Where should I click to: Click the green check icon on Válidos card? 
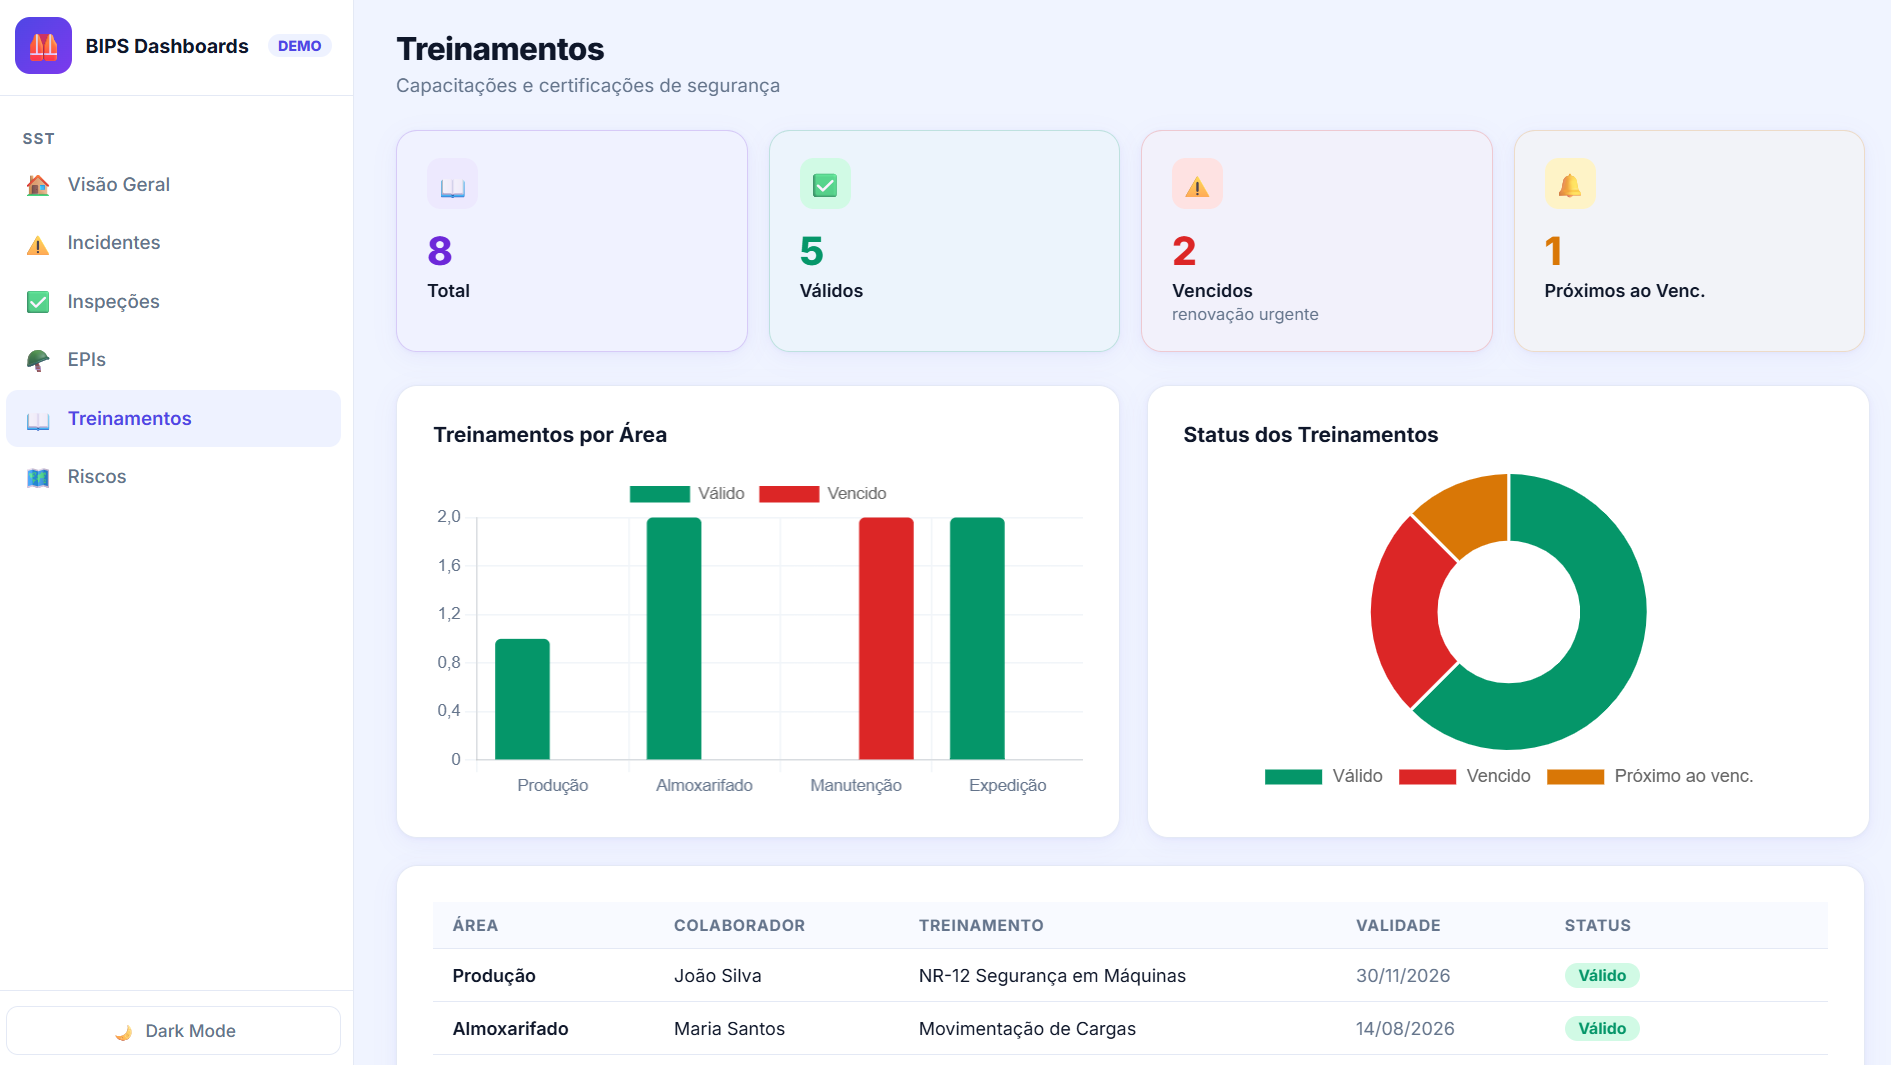pos(825,184)
